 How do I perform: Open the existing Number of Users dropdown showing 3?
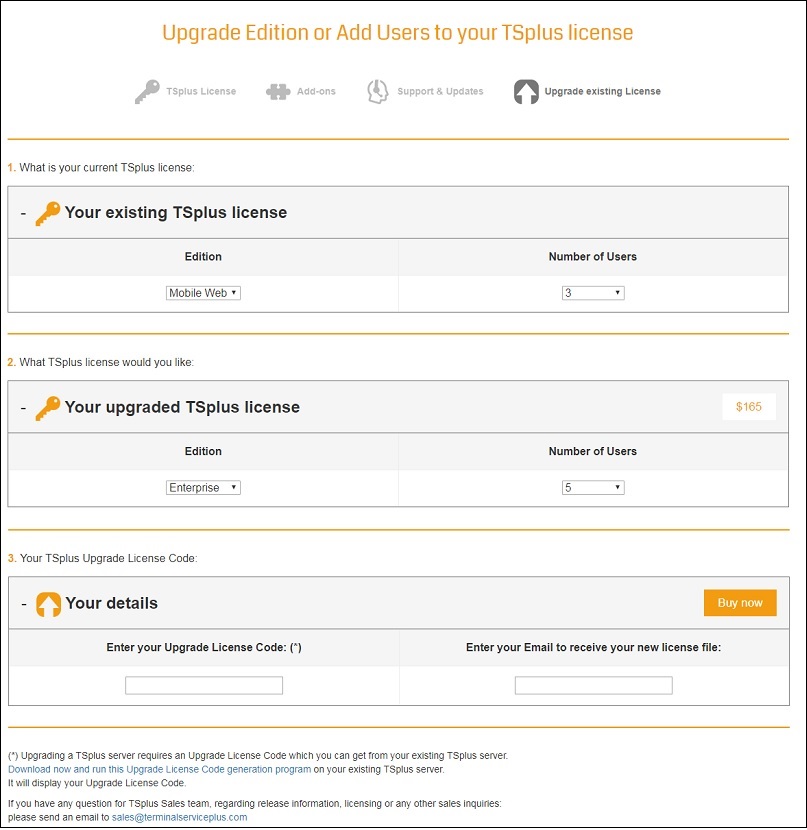pos(592,293)
